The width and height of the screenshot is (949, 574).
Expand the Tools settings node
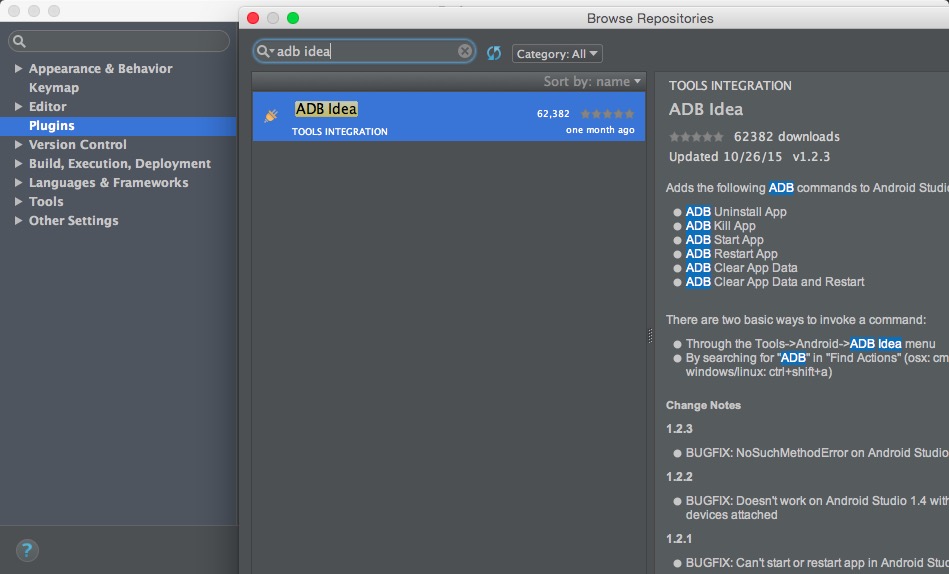point(18,202)
